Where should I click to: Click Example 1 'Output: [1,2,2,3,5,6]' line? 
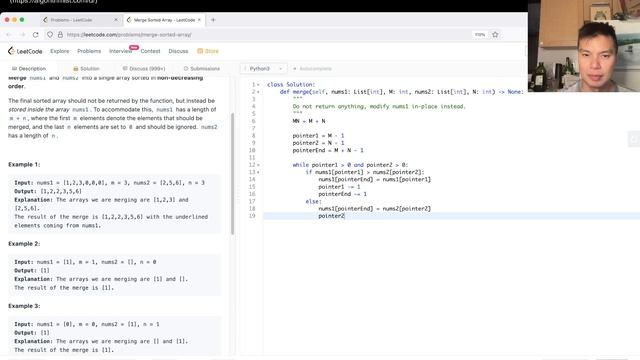pyautogui.click(x=48, y=191)
